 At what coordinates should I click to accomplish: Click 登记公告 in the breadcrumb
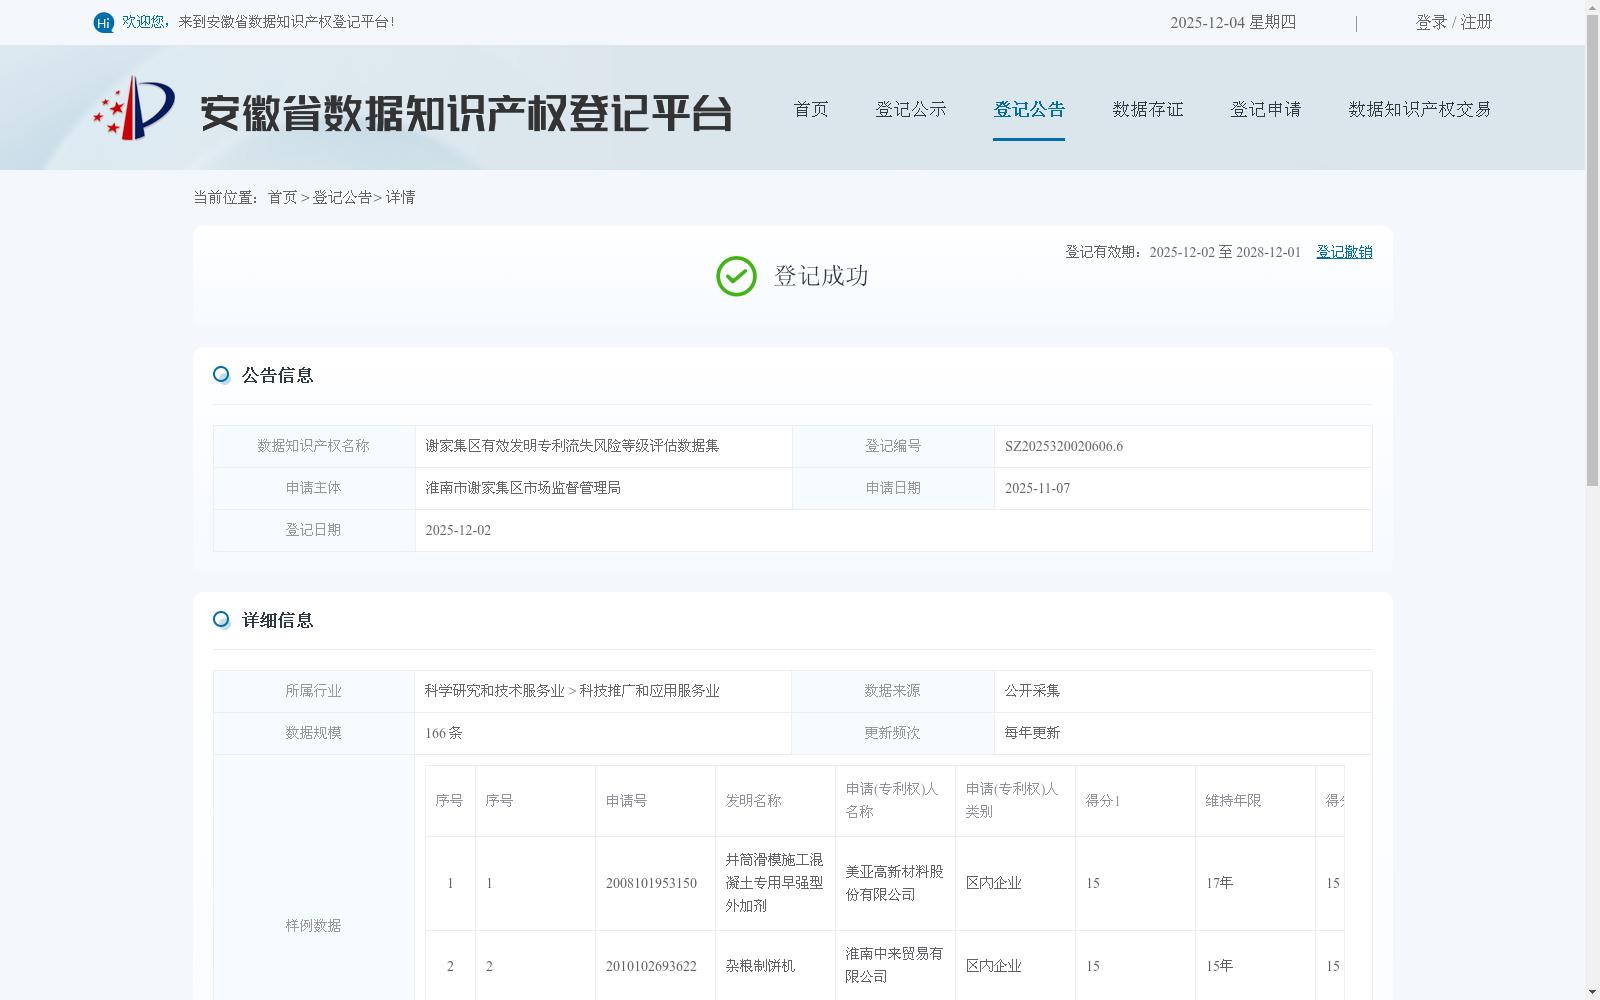pyautogui.click(x=342, y=197)
